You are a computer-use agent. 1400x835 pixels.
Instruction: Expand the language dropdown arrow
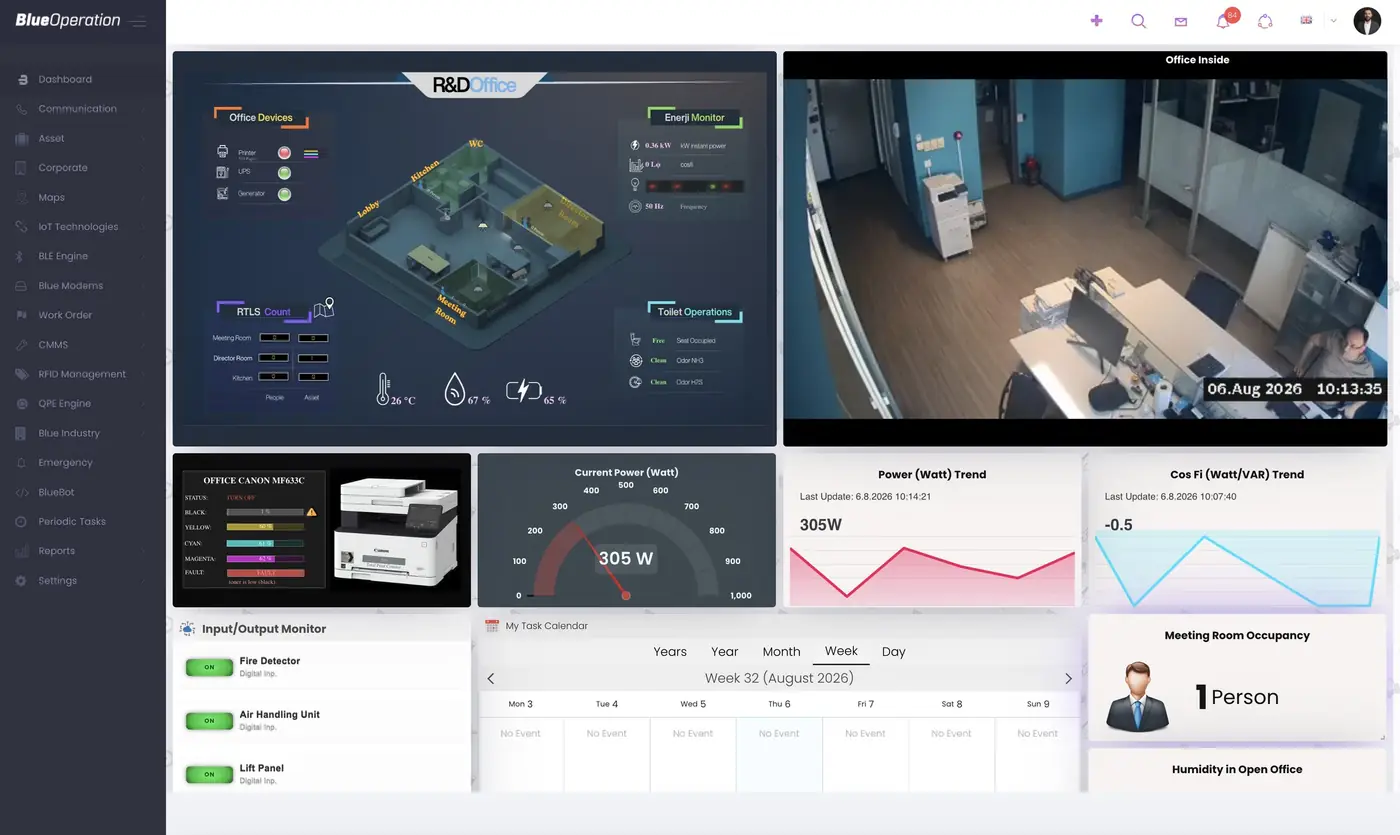click(1333, 20)
